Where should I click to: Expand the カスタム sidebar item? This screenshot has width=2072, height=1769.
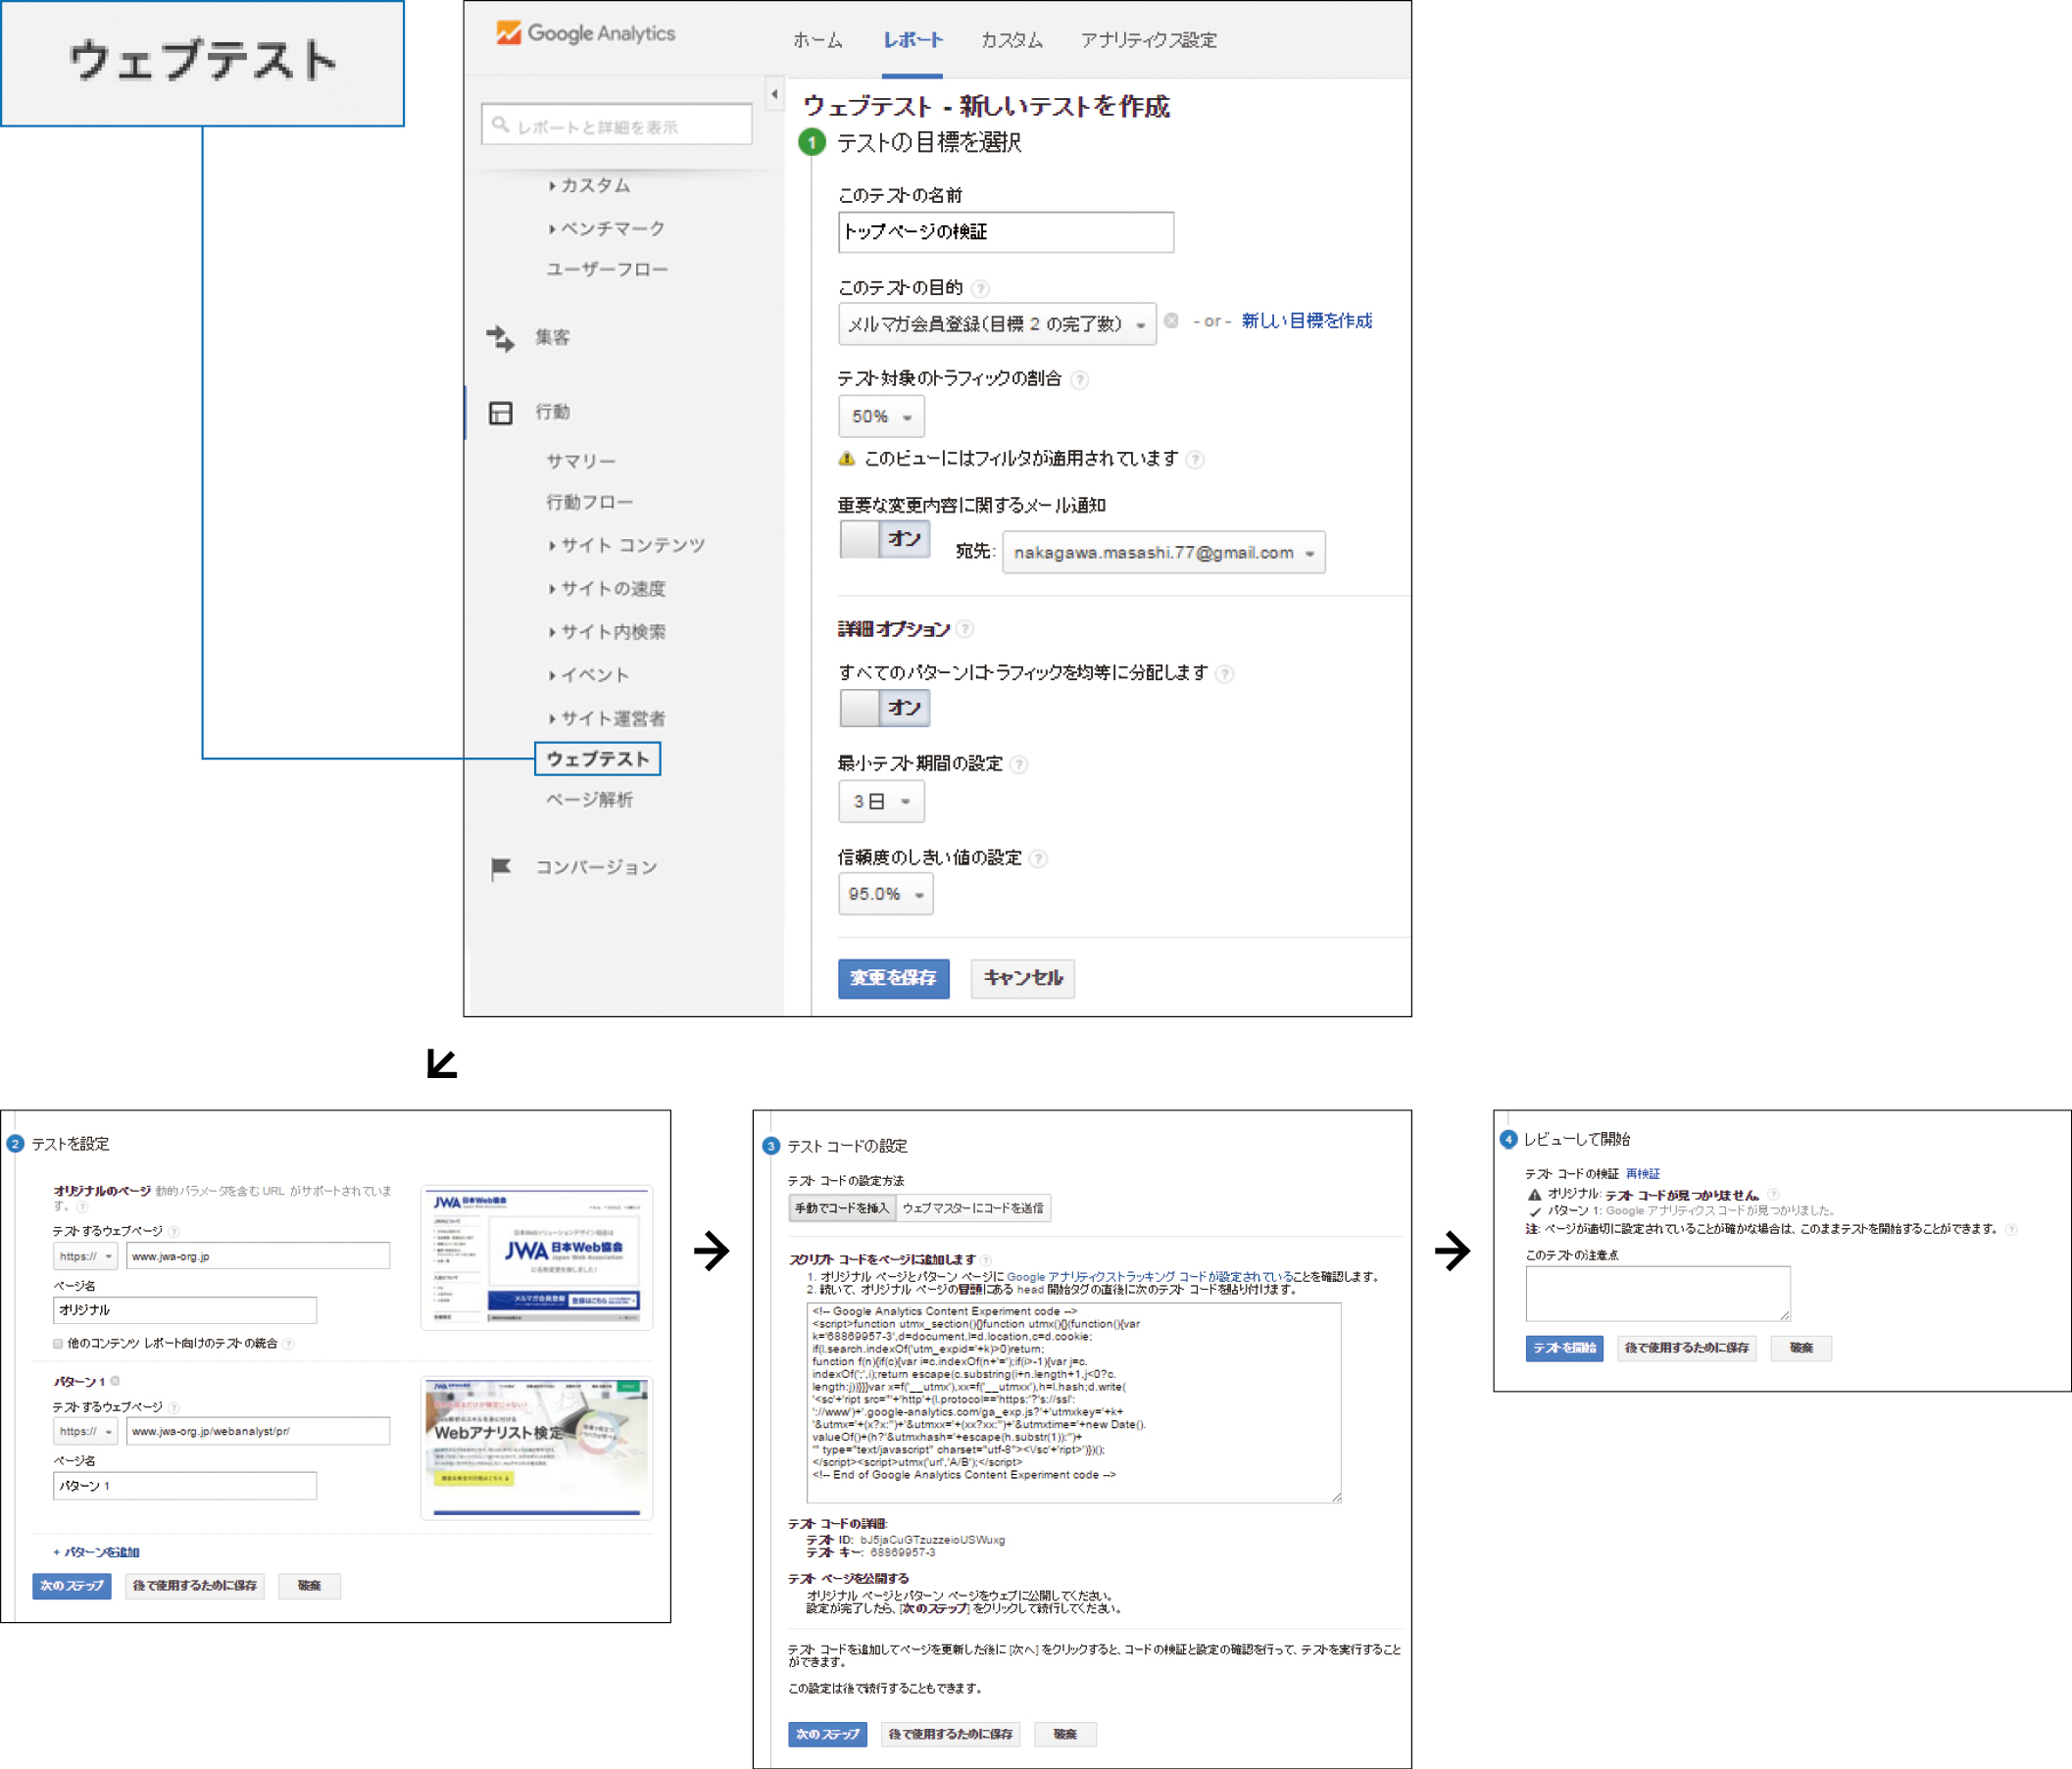[590, 185]
